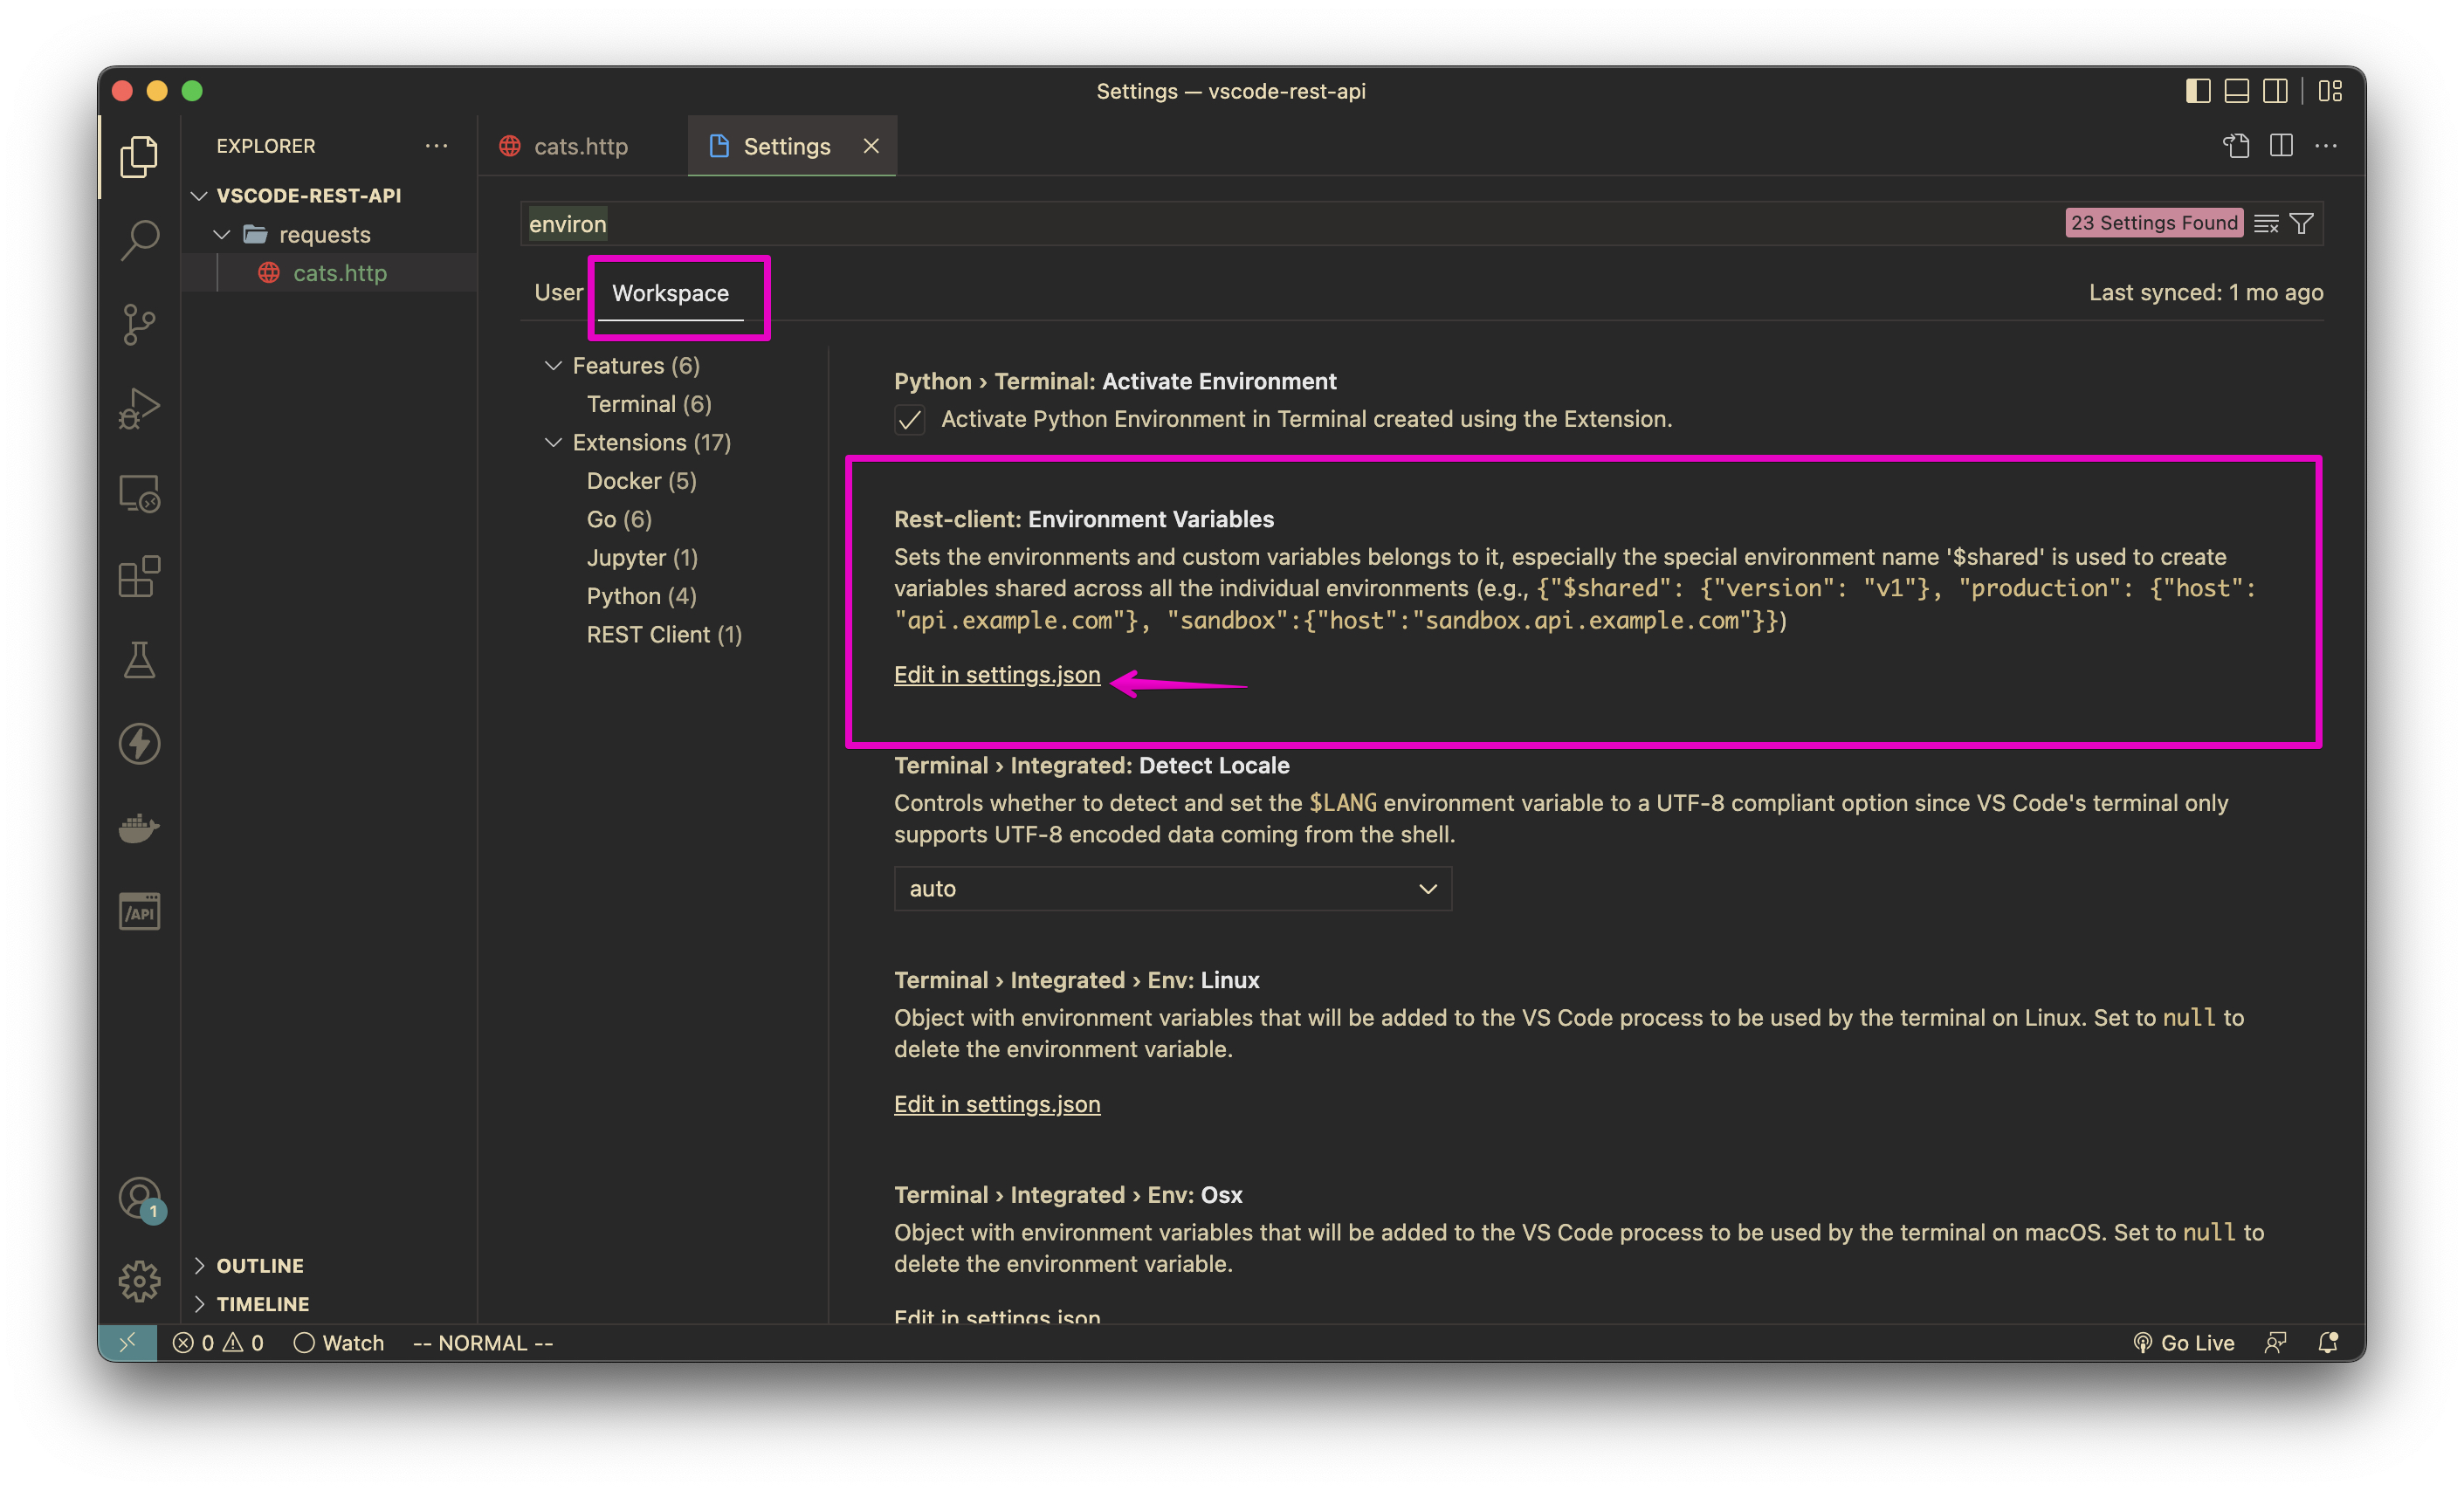Open the Source Control view

pyautogui.click(x=139, y=324)
